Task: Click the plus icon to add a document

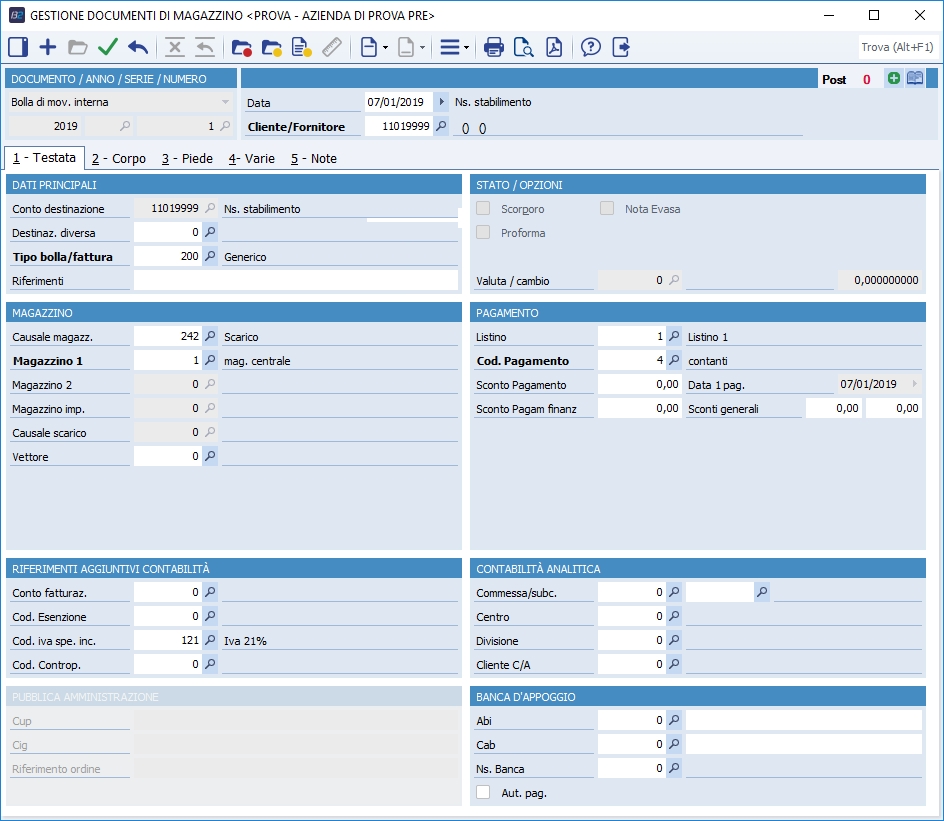Action: tap(48, 47)
